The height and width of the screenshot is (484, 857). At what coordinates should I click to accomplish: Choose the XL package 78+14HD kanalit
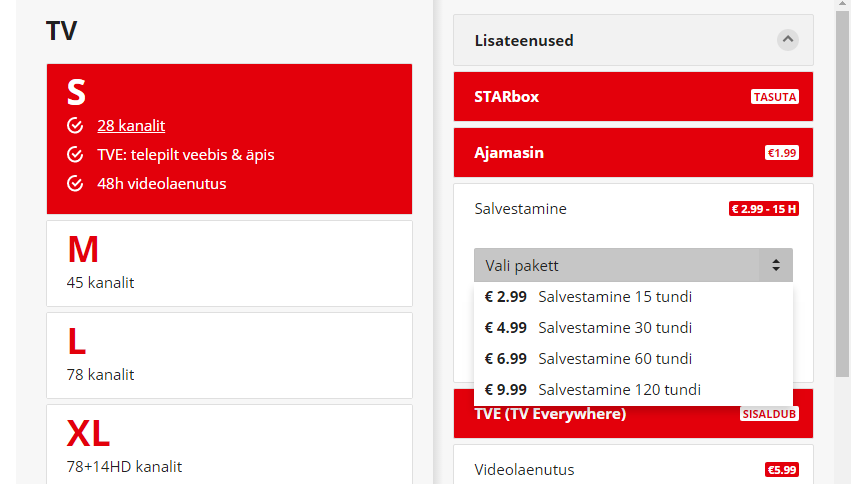coord(230,444)
